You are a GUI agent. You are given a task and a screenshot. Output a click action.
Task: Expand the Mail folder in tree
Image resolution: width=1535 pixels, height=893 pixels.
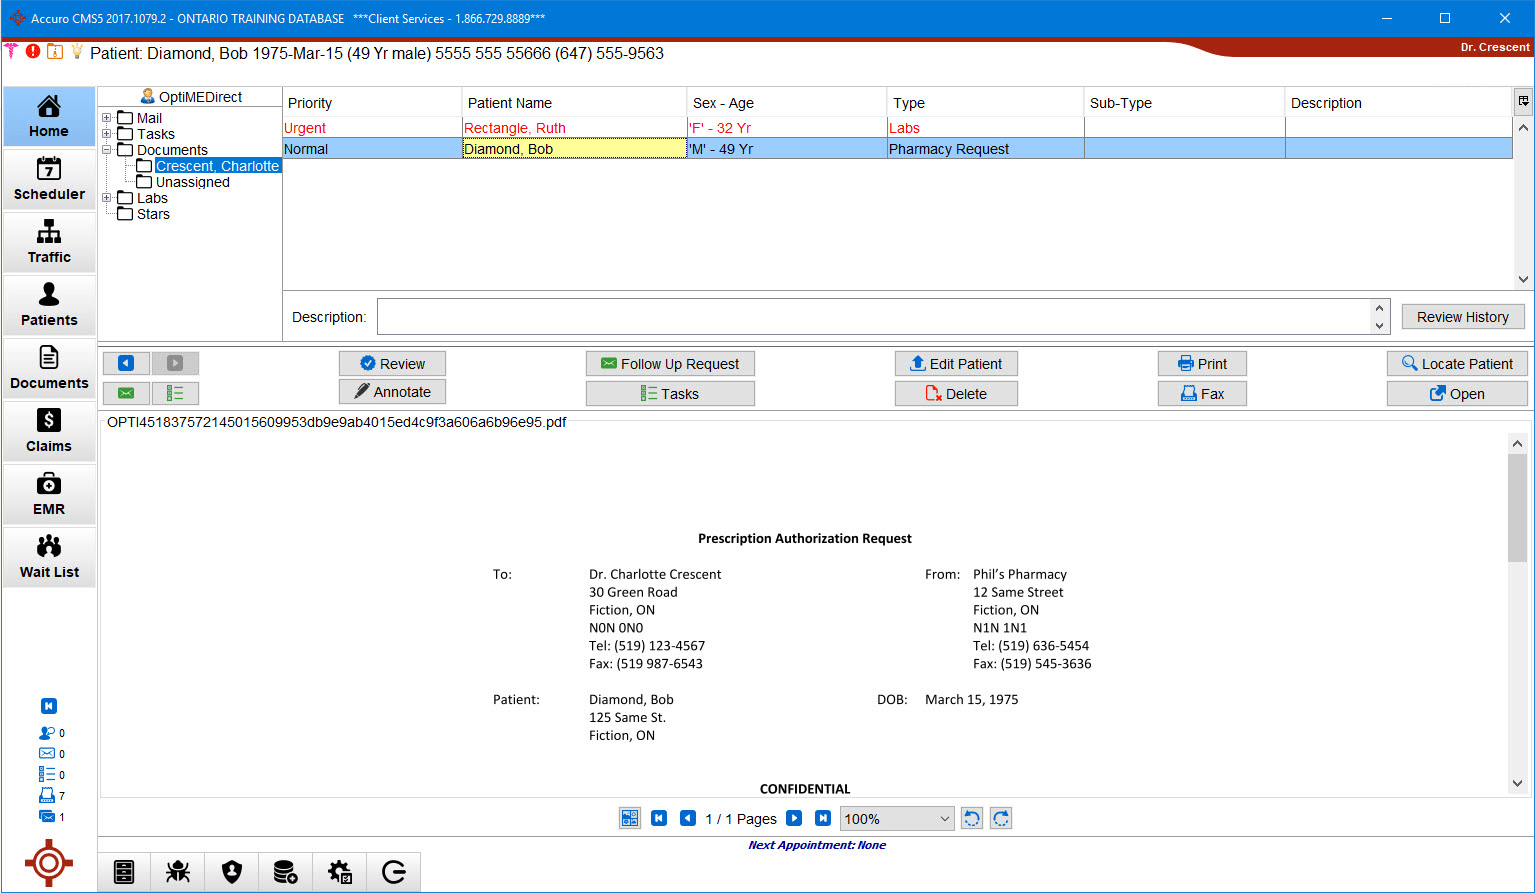click(x=107, y=118)
